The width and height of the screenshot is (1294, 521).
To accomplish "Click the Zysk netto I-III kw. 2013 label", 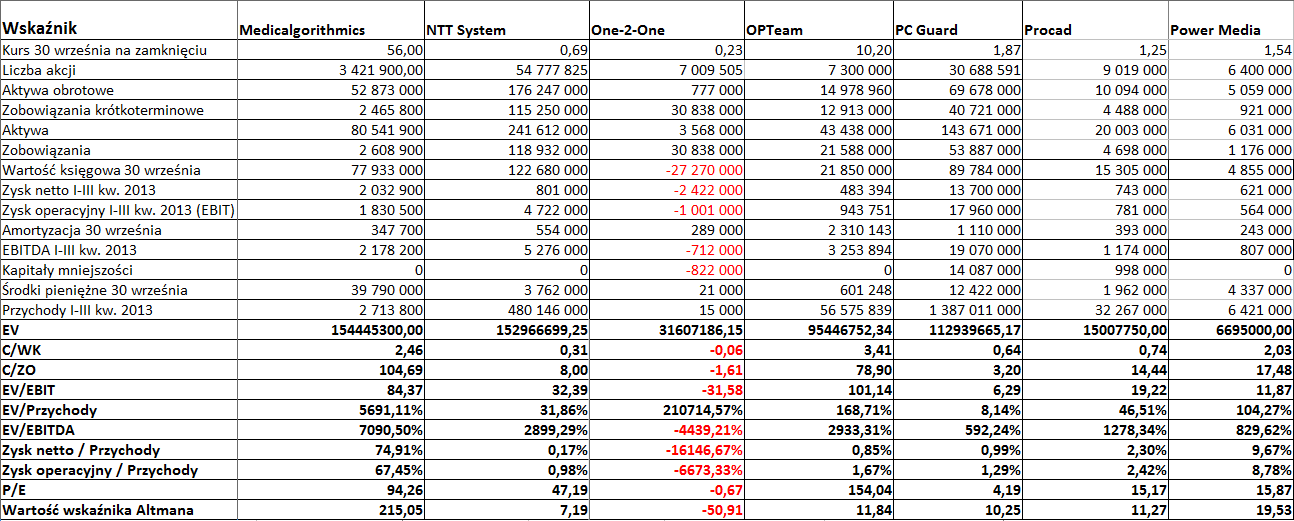I will [x=79, y=190].
